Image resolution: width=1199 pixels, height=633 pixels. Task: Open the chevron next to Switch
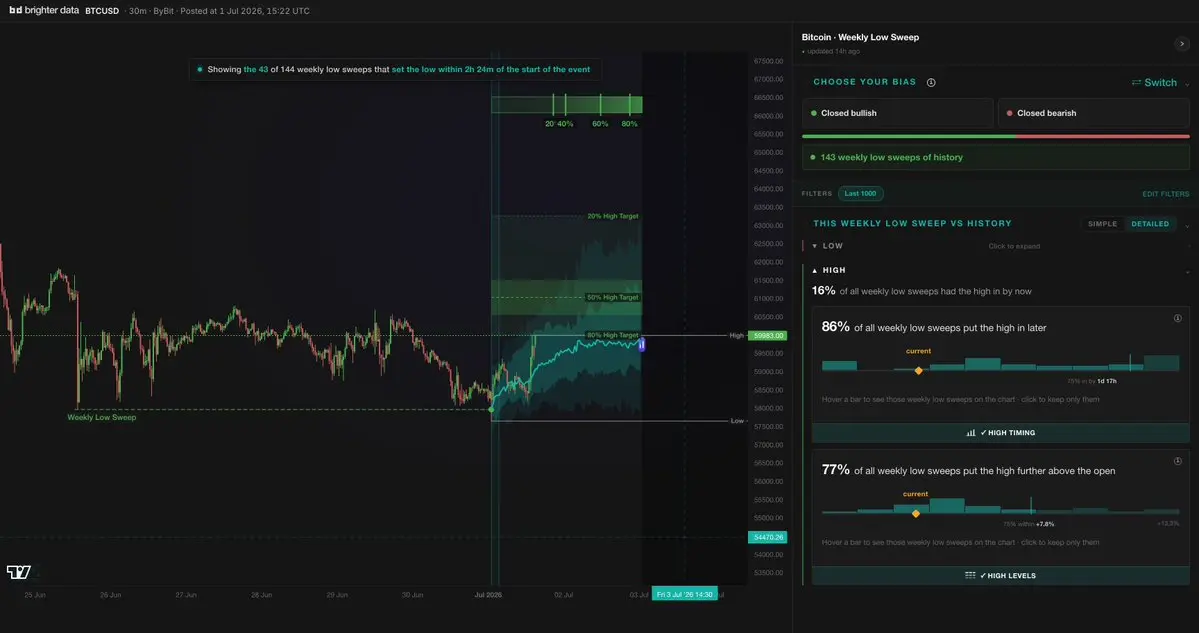(1187, 84)
